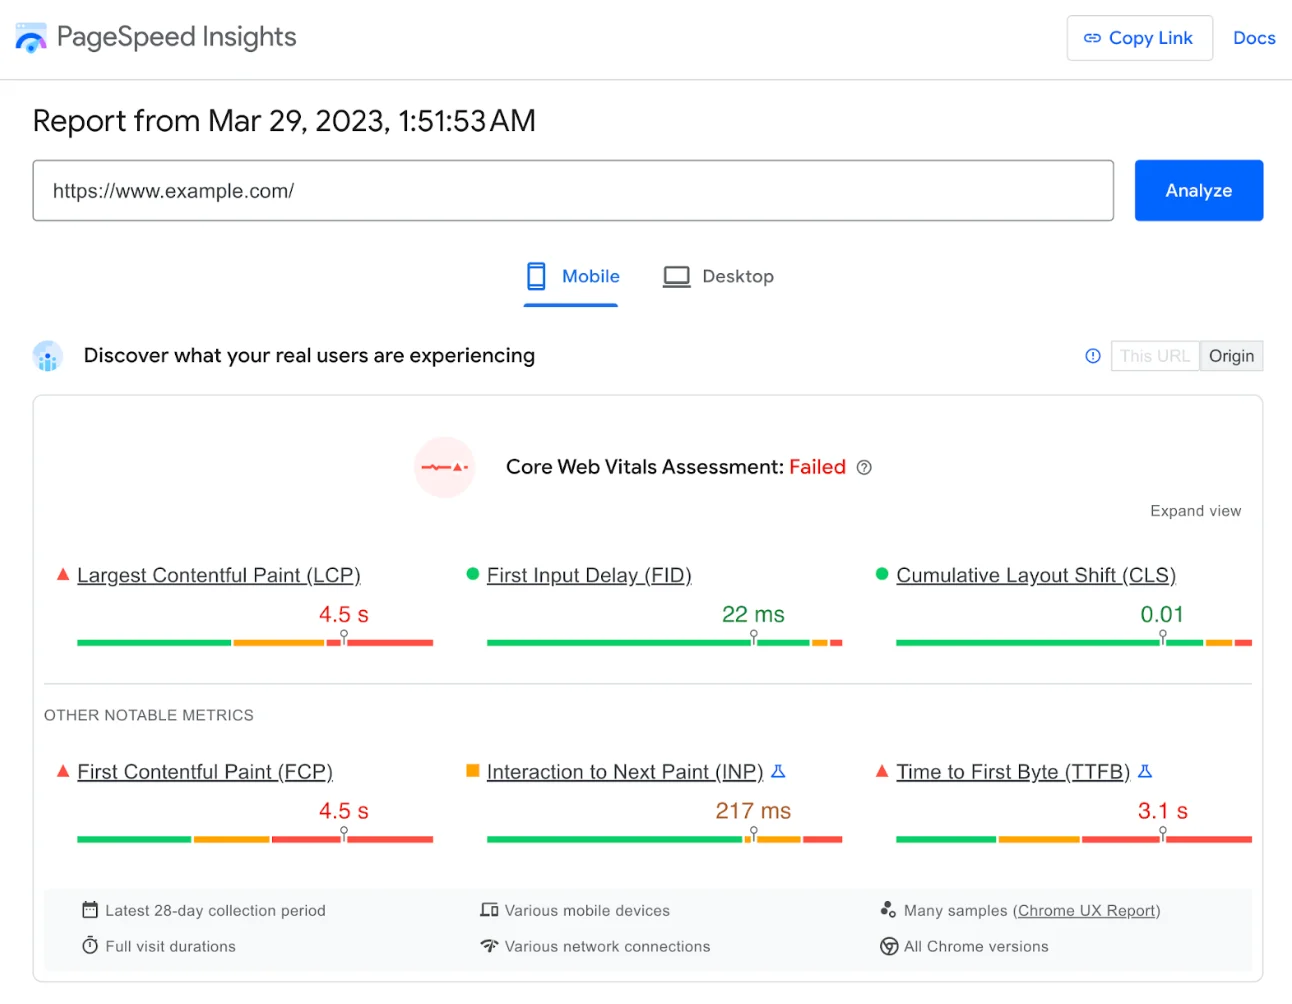
Task: Click the monitor icon on the Desktop tab
Action: (x=676, y=276)
